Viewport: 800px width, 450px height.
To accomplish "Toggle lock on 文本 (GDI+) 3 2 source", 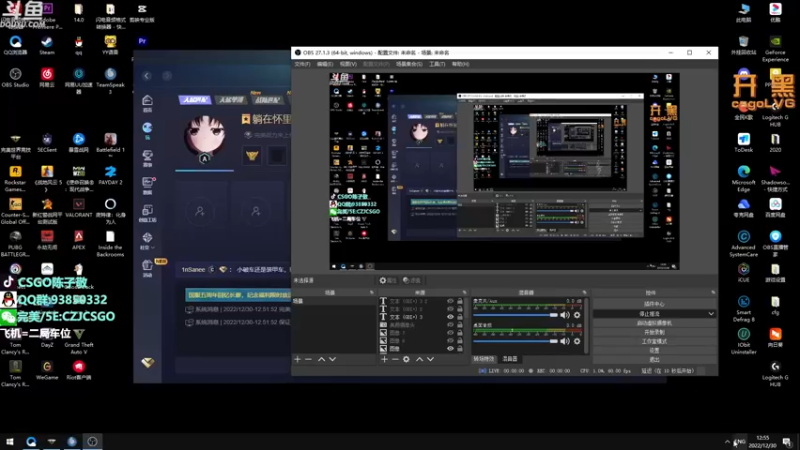I will [460, 301].
